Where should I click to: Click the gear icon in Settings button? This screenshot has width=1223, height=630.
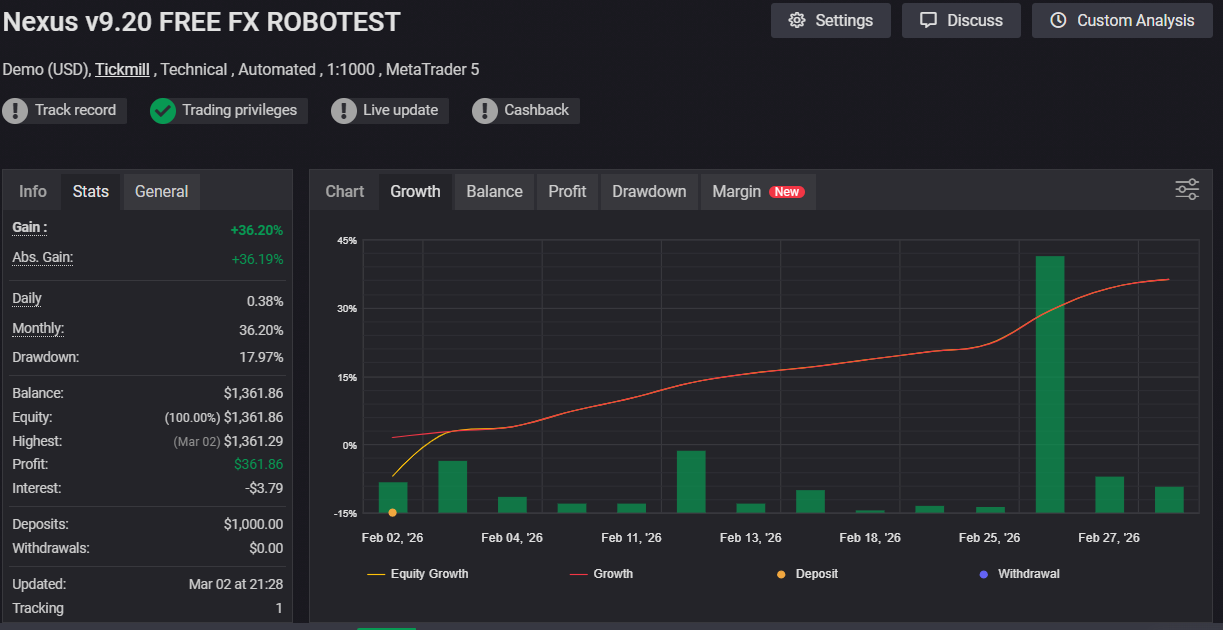[797, 20]
